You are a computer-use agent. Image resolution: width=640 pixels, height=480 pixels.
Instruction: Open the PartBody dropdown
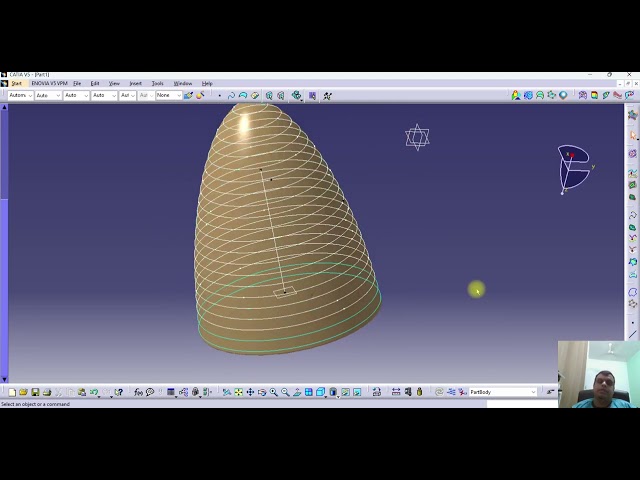pyautogui.click(x=533, y=392)
